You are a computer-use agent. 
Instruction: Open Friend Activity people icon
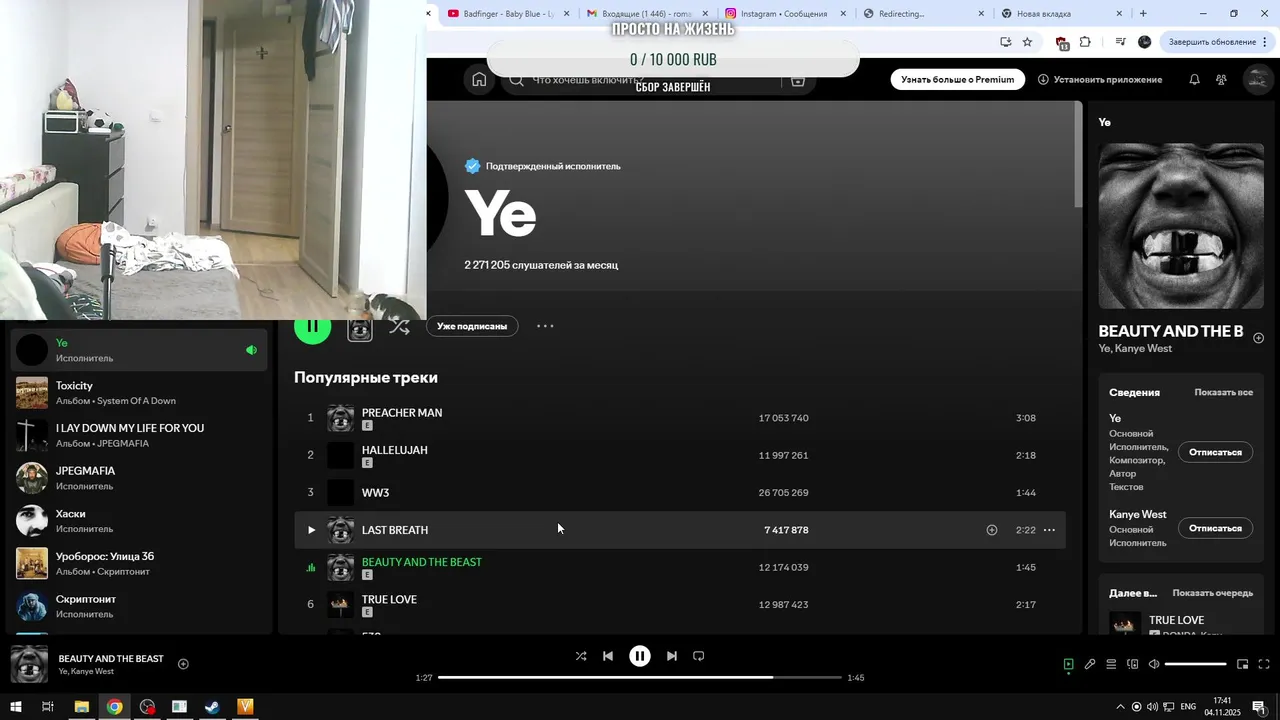coord(1221,80)
